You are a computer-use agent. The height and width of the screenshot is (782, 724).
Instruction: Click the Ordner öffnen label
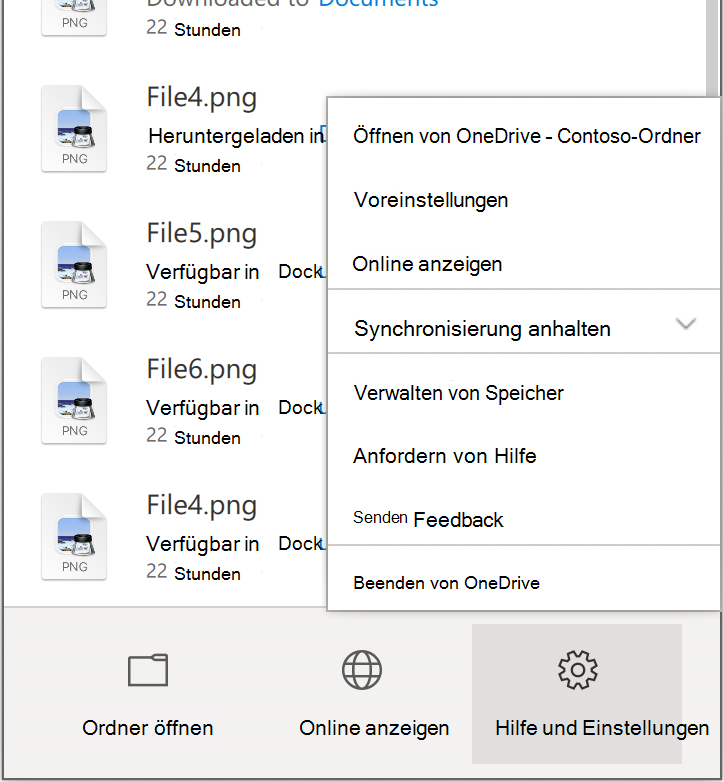tap(148, 728)
